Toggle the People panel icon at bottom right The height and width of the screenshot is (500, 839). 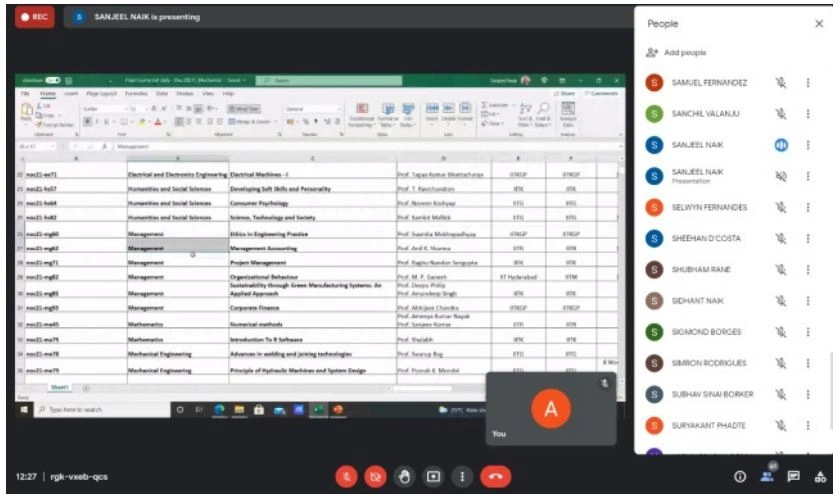pyautogui.click(x=767, y=476)
